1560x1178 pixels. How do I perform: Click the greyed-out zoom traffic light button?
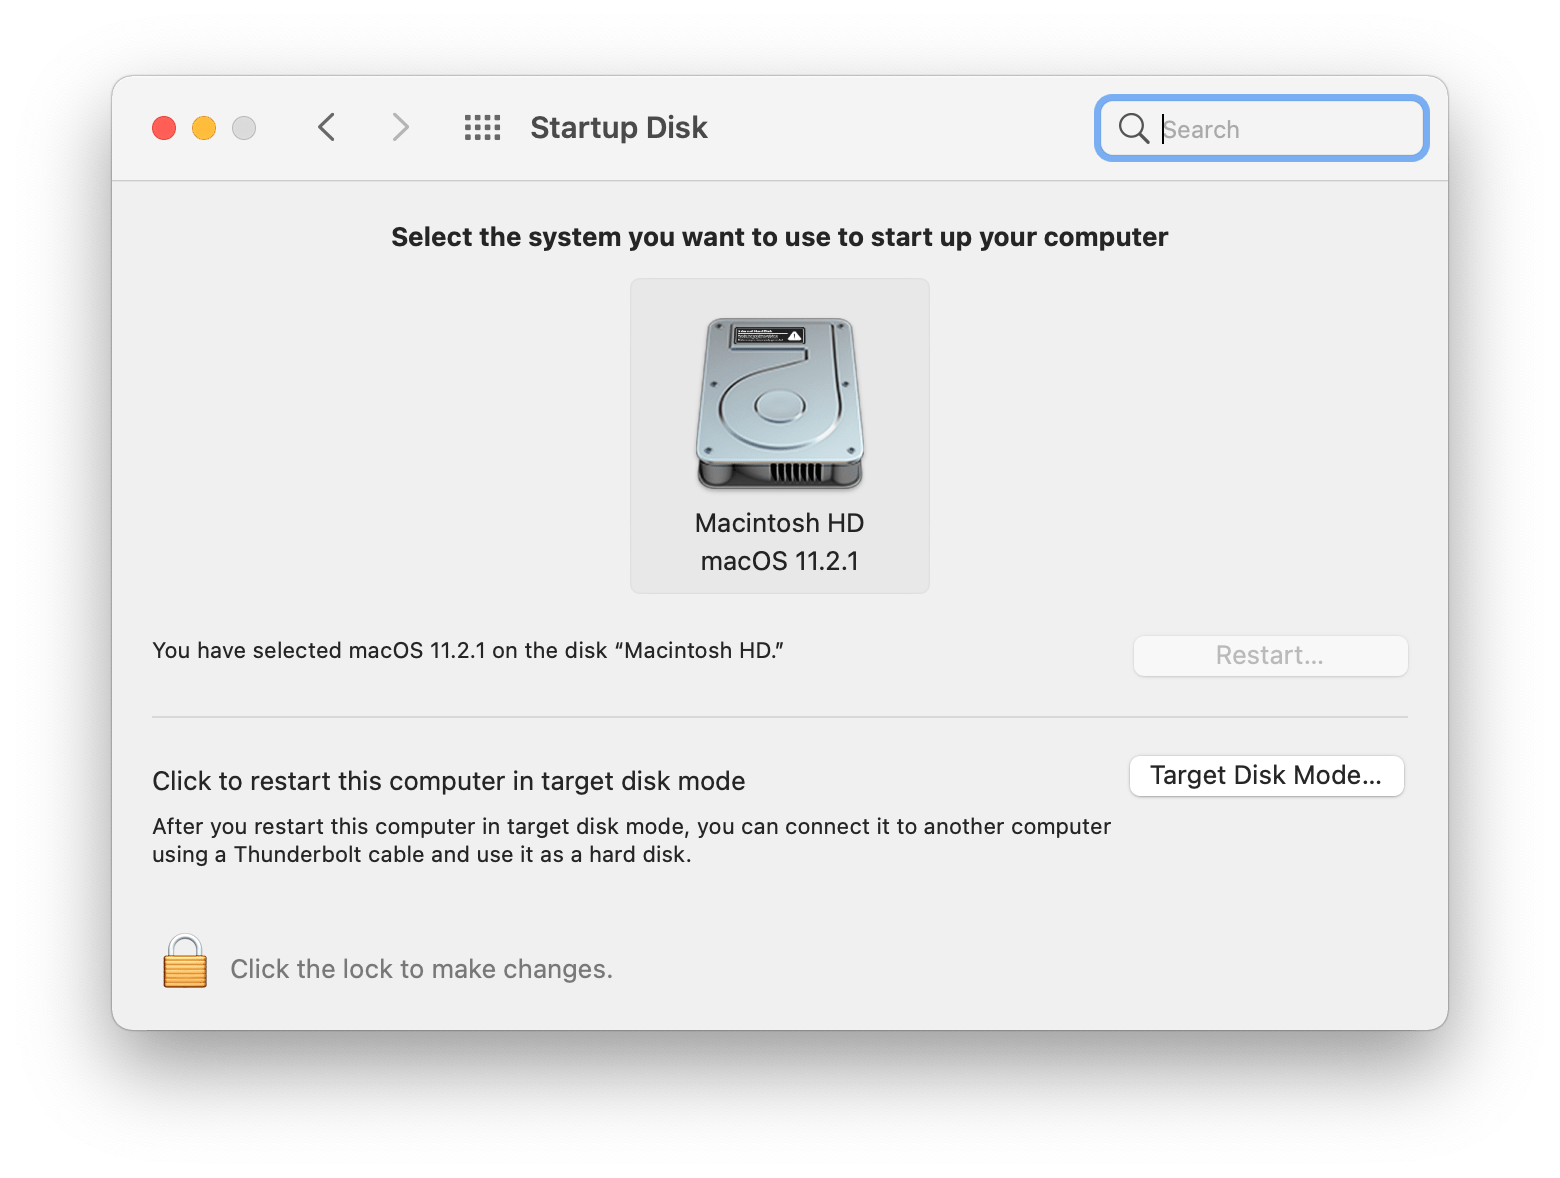pyautogui.click(x=243, y=127)
